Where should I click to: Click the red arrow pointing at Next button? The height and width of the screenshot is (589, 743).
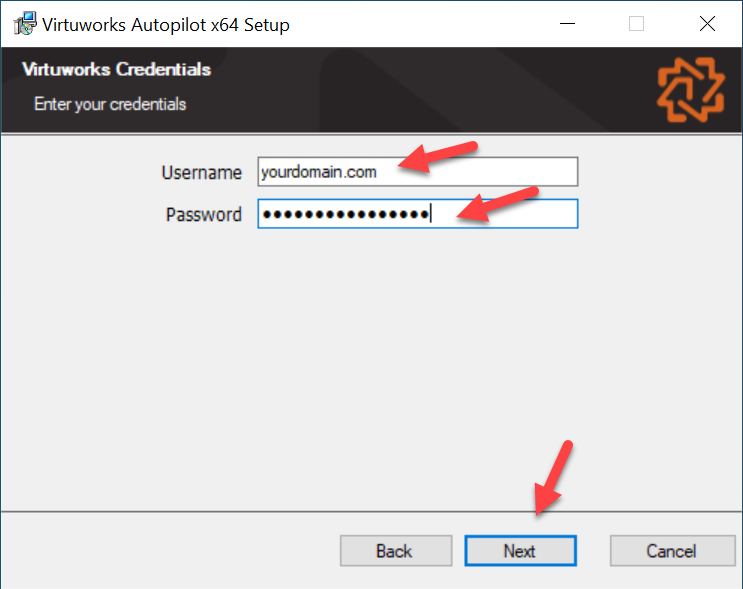click(x=553, y=478)
